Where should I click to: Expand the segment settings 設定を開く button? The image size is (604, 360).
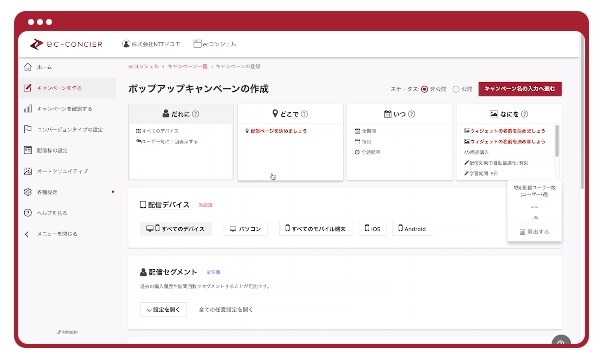(163, 310)
